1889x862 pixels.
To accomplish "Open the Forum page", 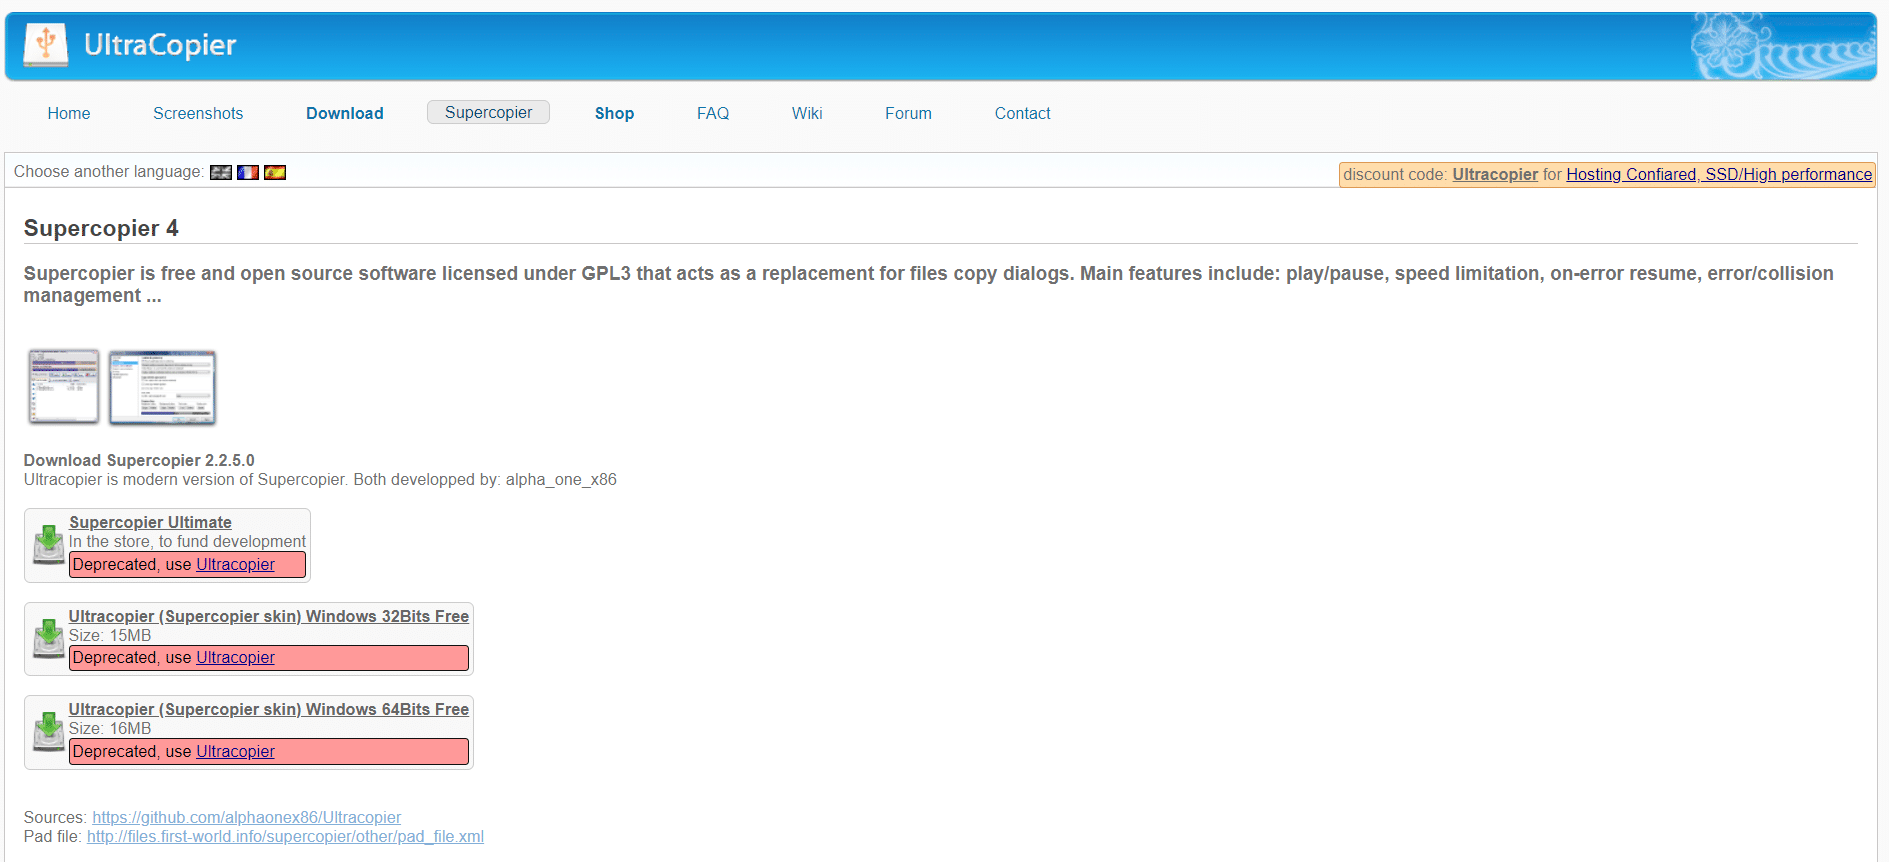I will point(908,113).
